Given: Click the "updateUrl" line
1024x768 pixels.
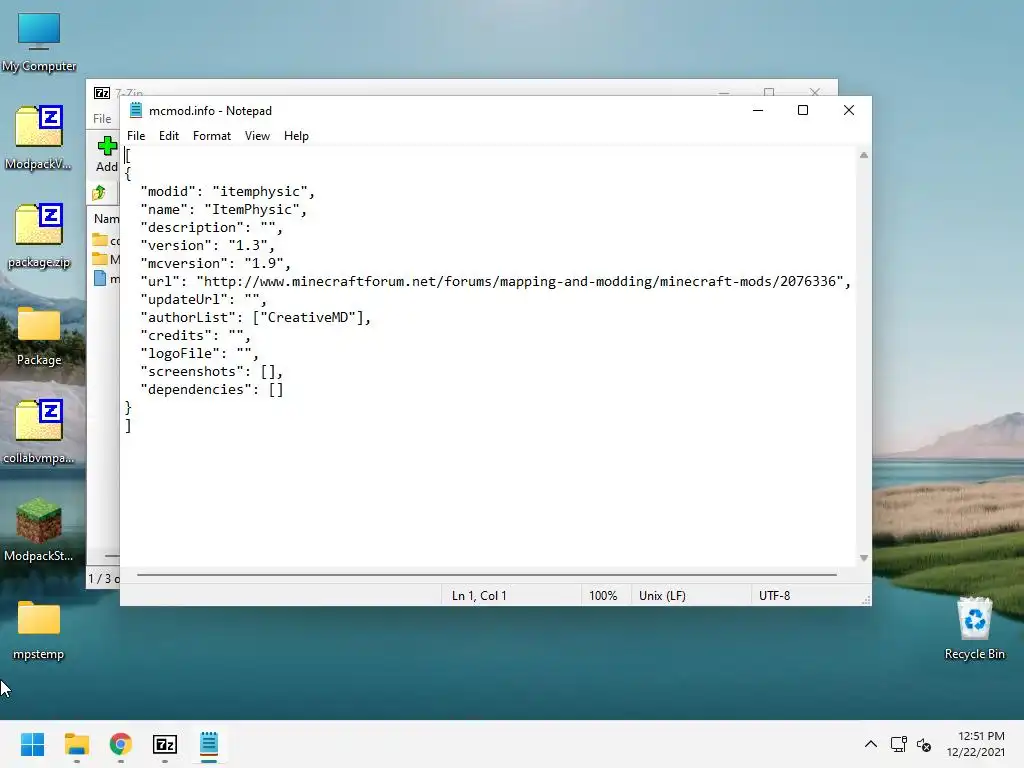Looking at the screenshot, I should 204,299.
